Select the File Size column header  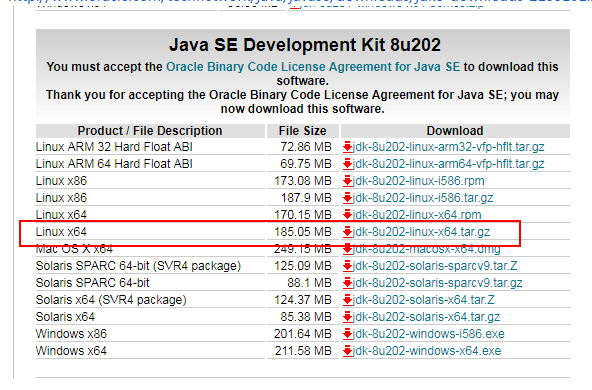pyautogui.click(x=302, y=131)
